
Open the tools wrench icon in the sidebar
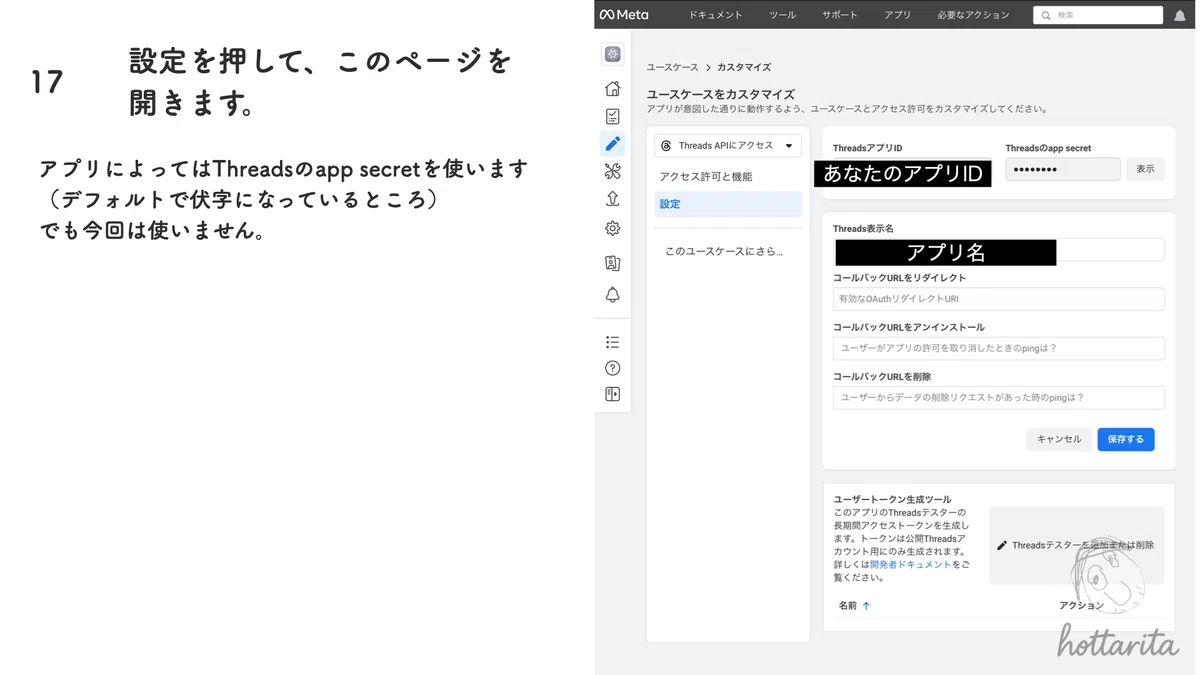point(613,172)
